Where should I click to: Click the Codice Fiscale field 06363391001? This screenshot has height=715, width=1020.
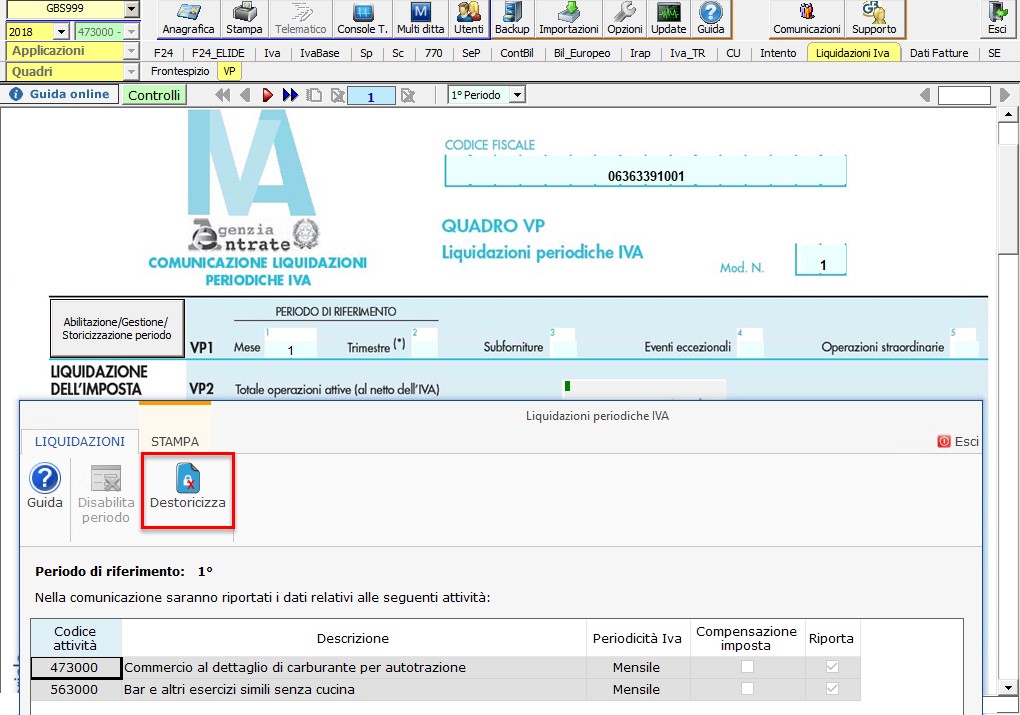(645, 172)
